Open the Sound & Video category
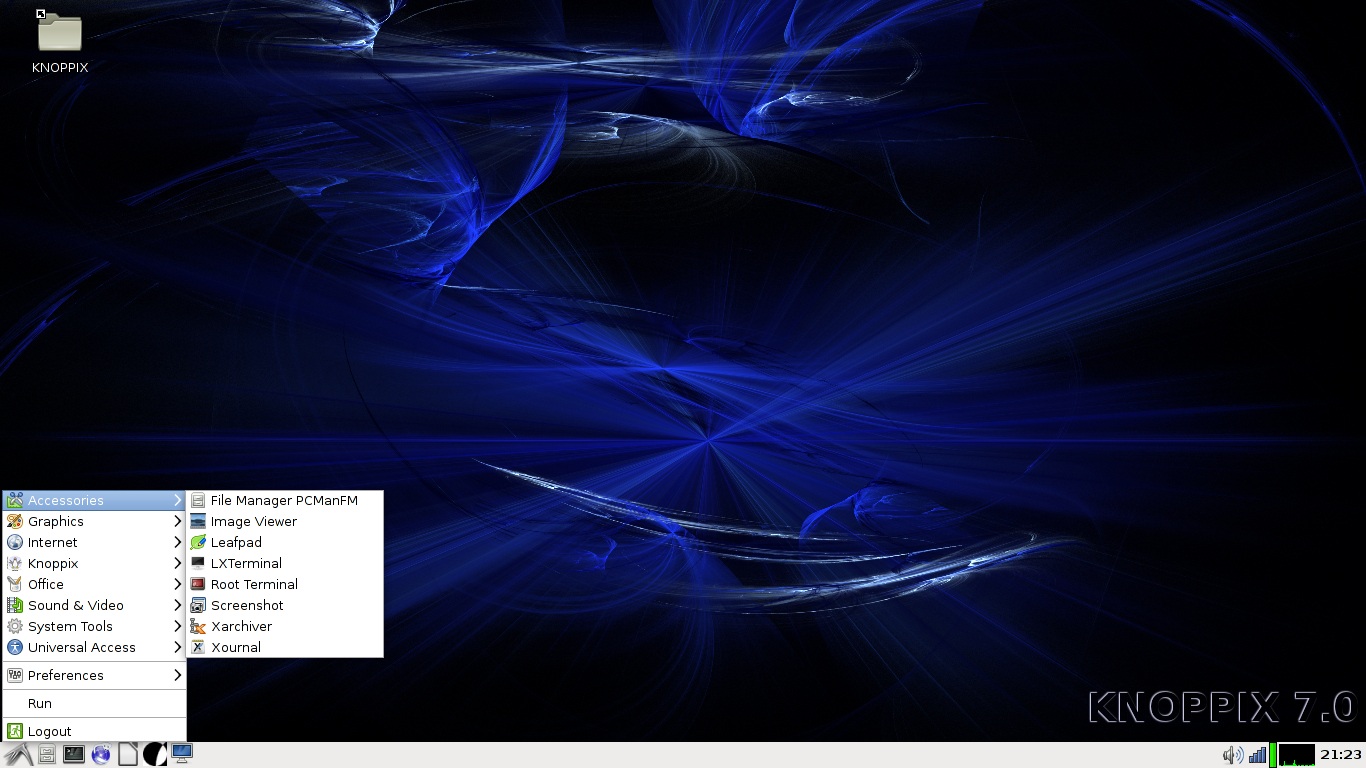 tap(94, 605)
